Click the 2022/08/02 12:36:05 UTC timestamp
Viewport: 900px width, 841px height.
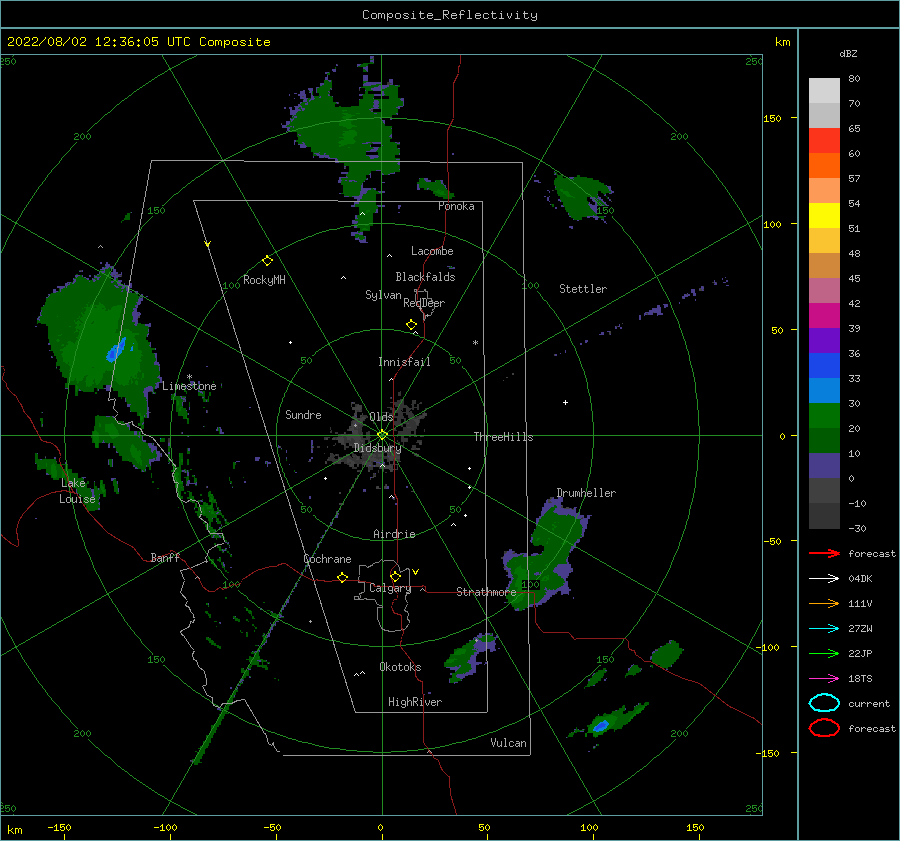pyautogui.click(x=98, y=42)
